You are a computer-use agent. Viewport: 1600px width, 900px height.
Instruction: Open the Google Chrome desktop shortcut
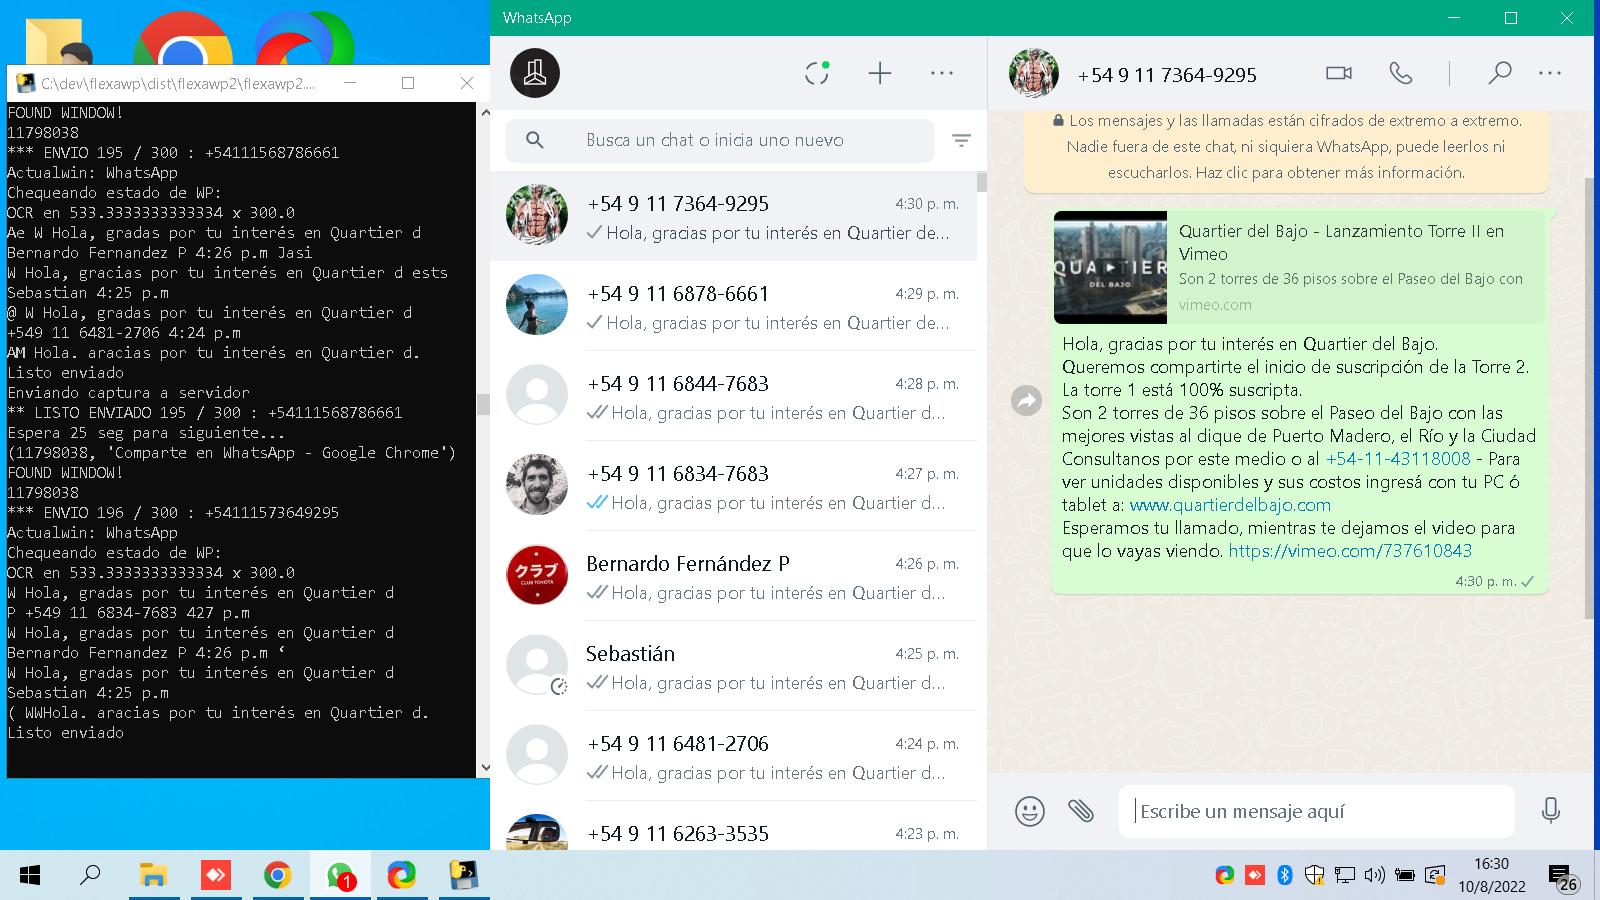(183, 40)
